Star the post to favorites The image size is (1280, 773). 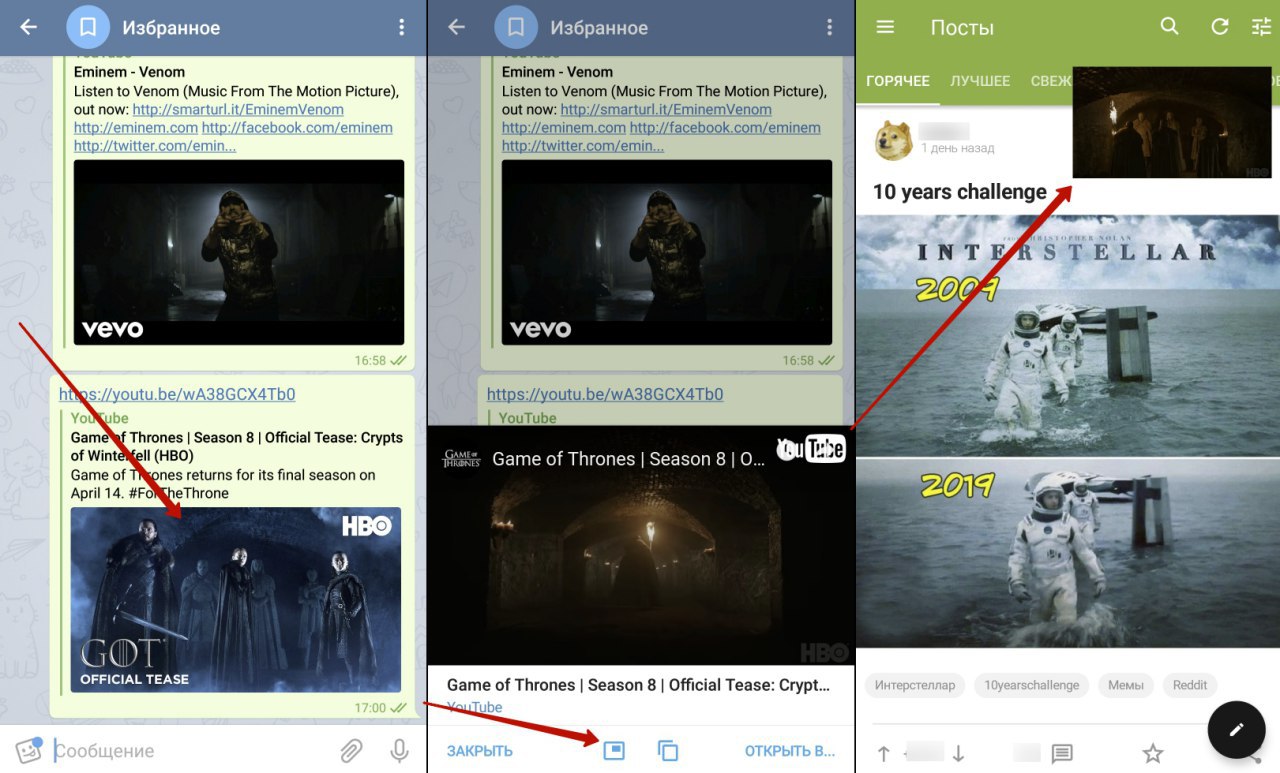pyautogui.click(x=1153, y=753)
